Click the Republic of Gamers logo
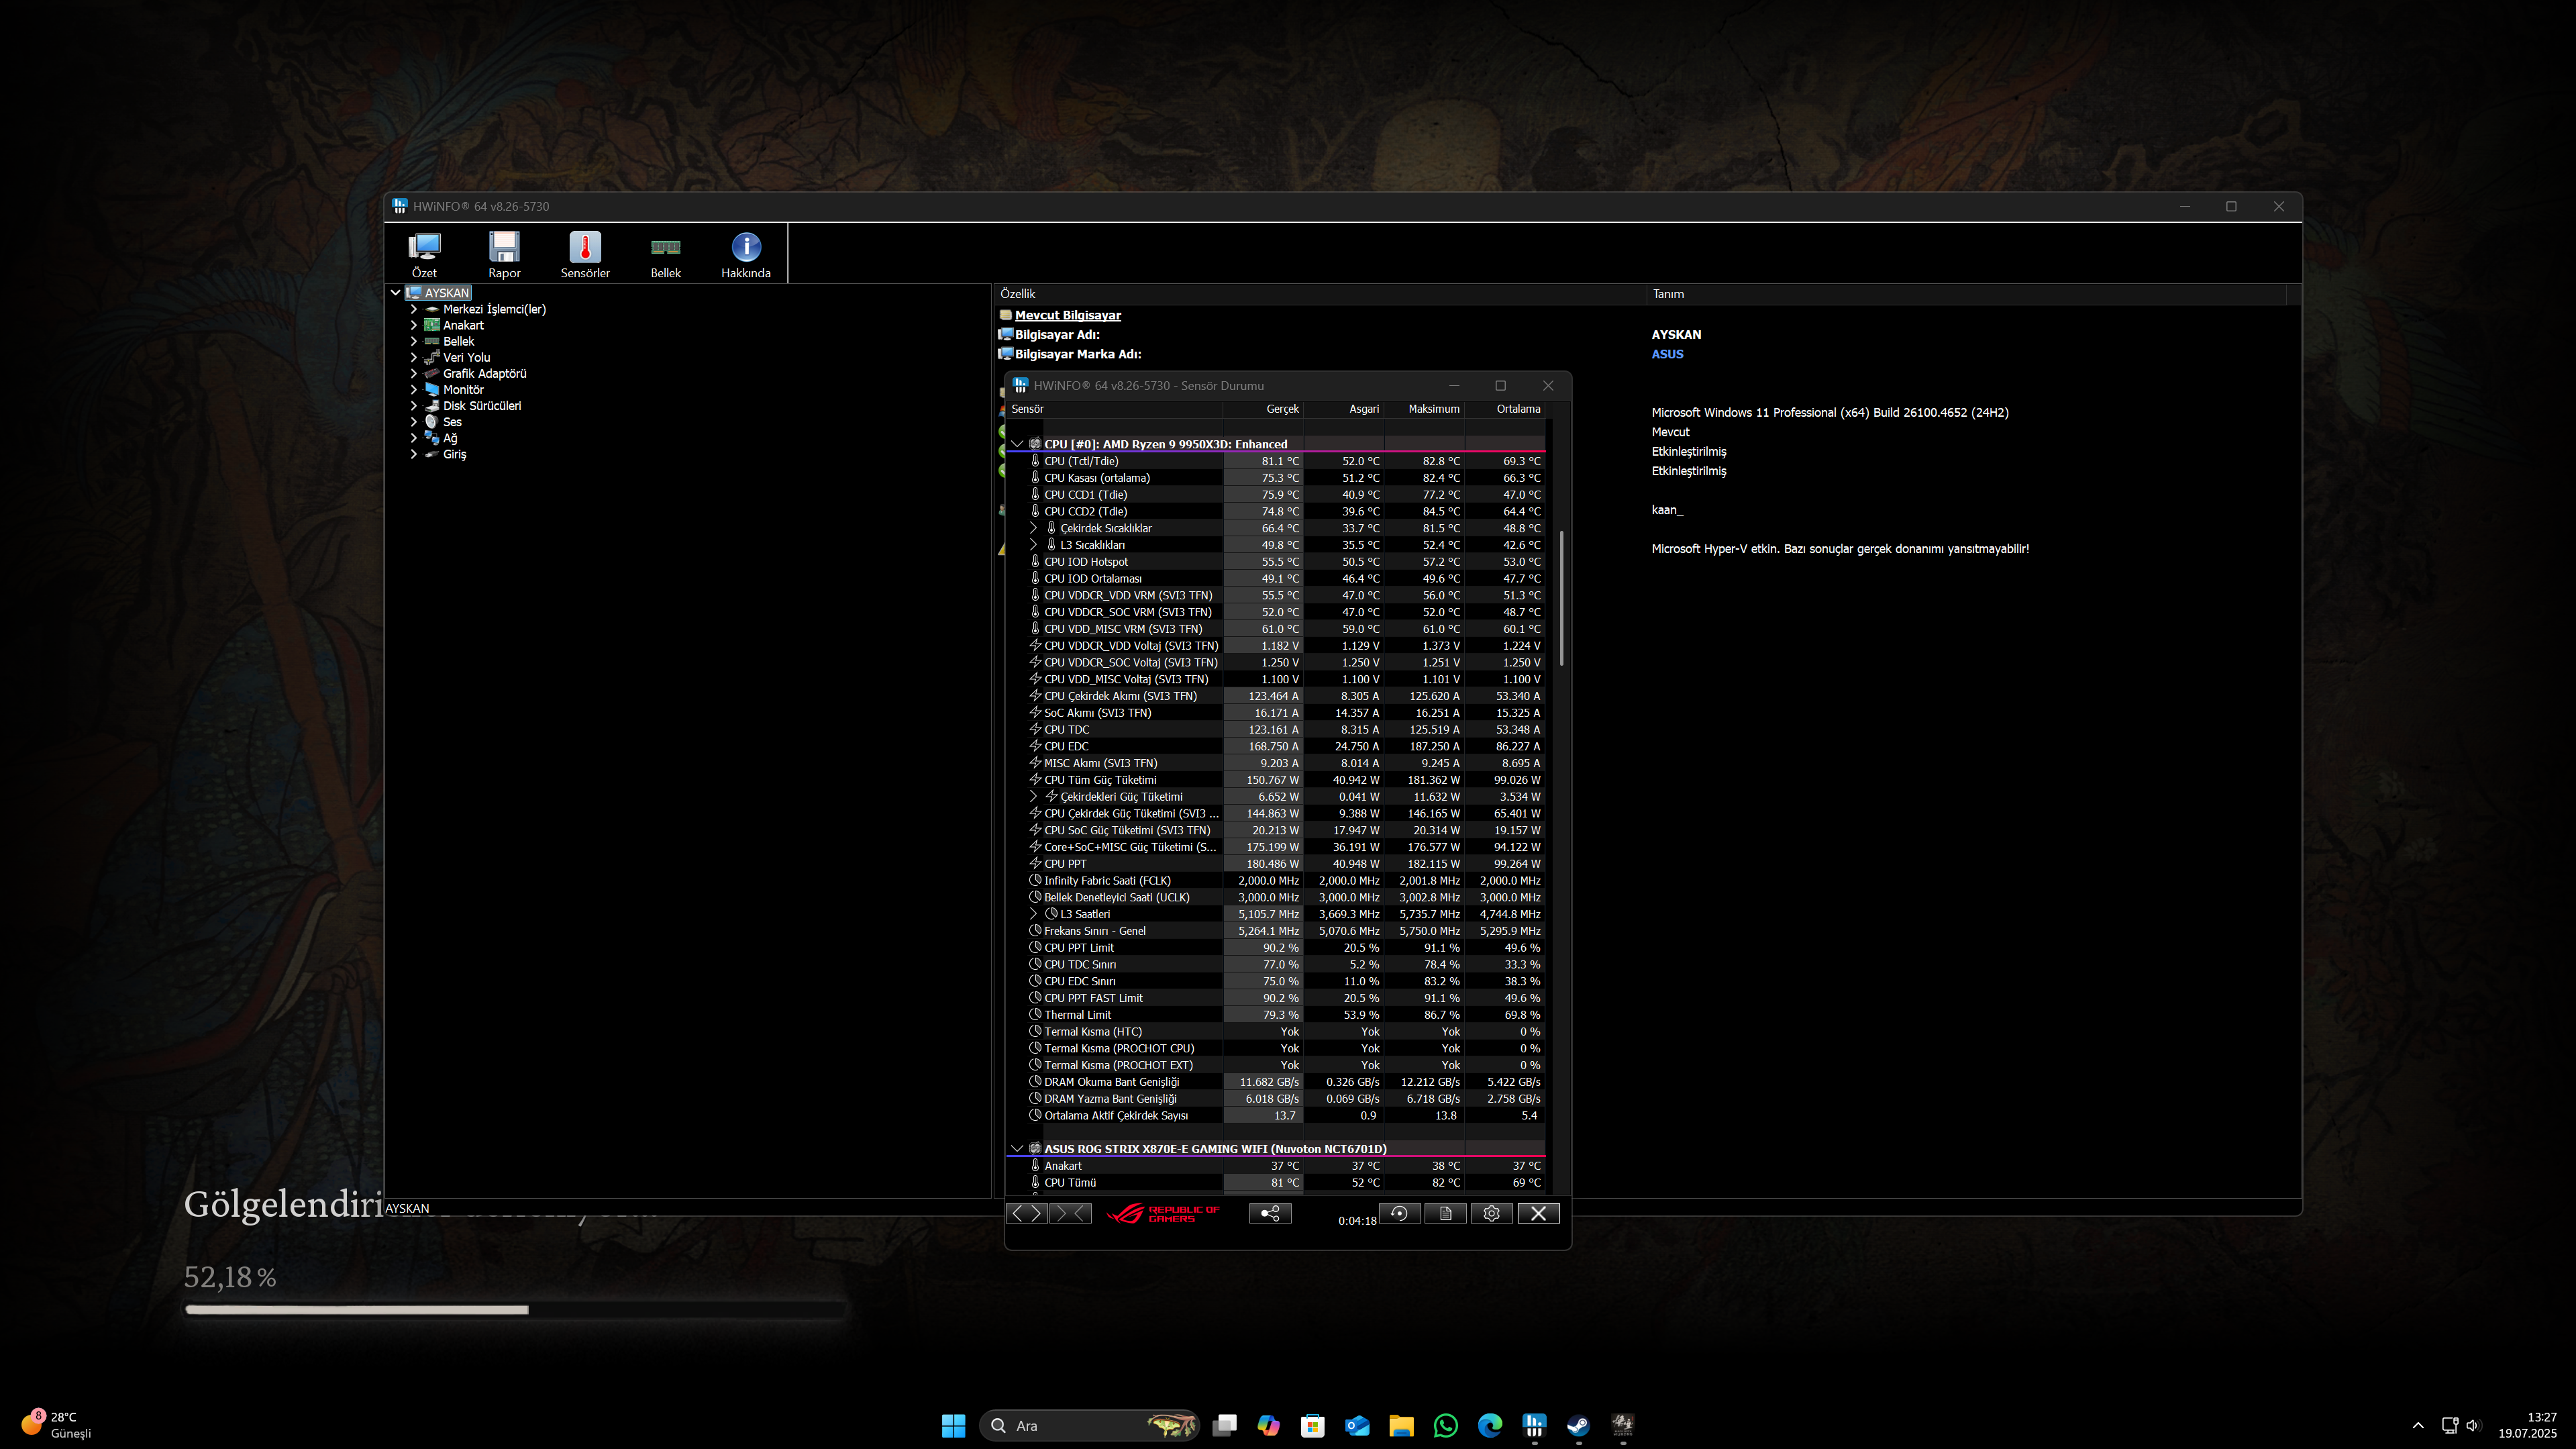This screenshot has width=2576, height=1449. 1163,1213
